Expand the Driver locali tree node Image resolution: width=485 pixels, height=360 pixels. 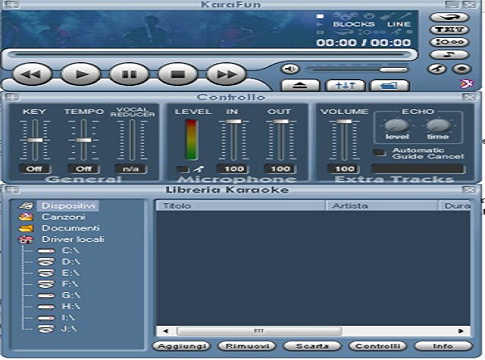(73, 239)
